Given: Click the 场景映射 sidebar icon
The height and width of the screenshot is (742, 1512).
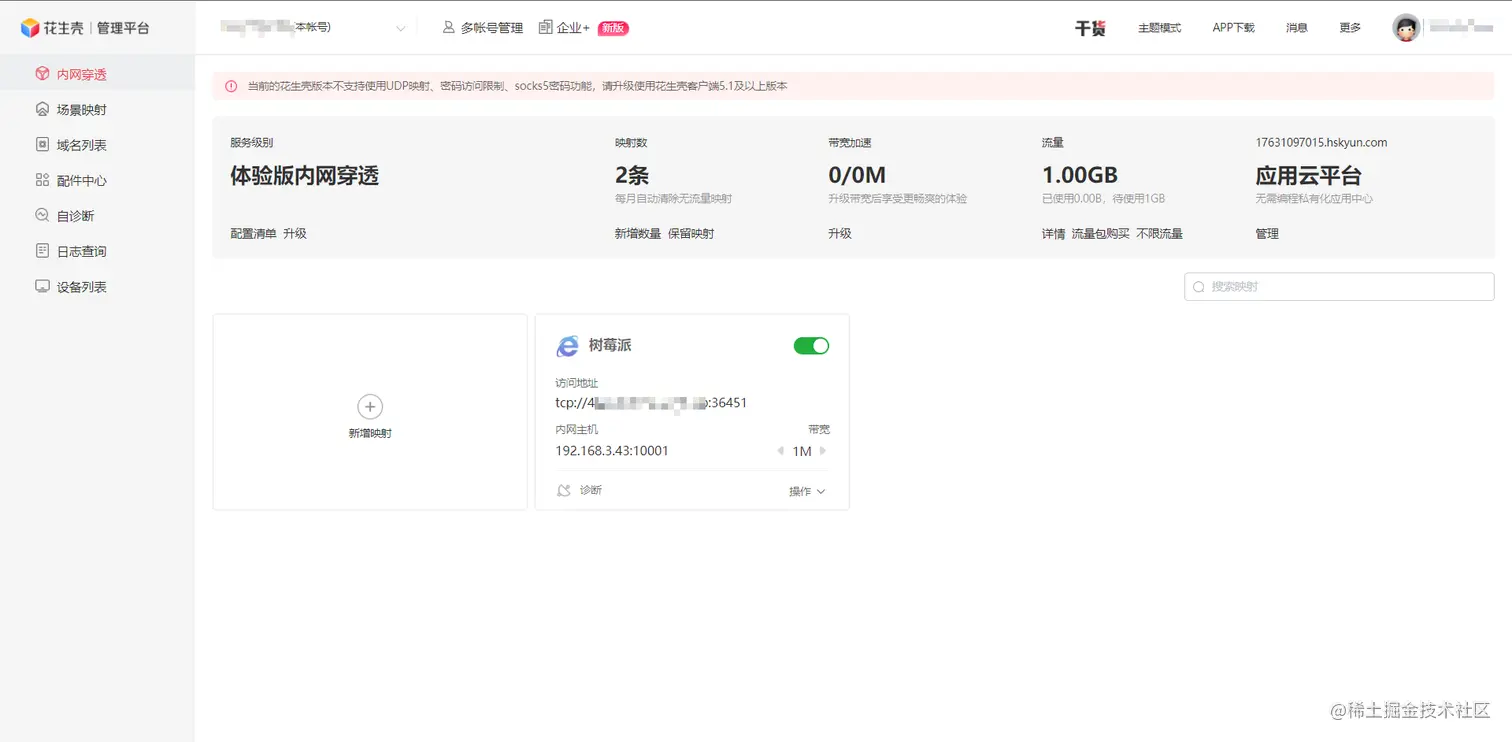Looking at the screenshot, I should [42, 109].
